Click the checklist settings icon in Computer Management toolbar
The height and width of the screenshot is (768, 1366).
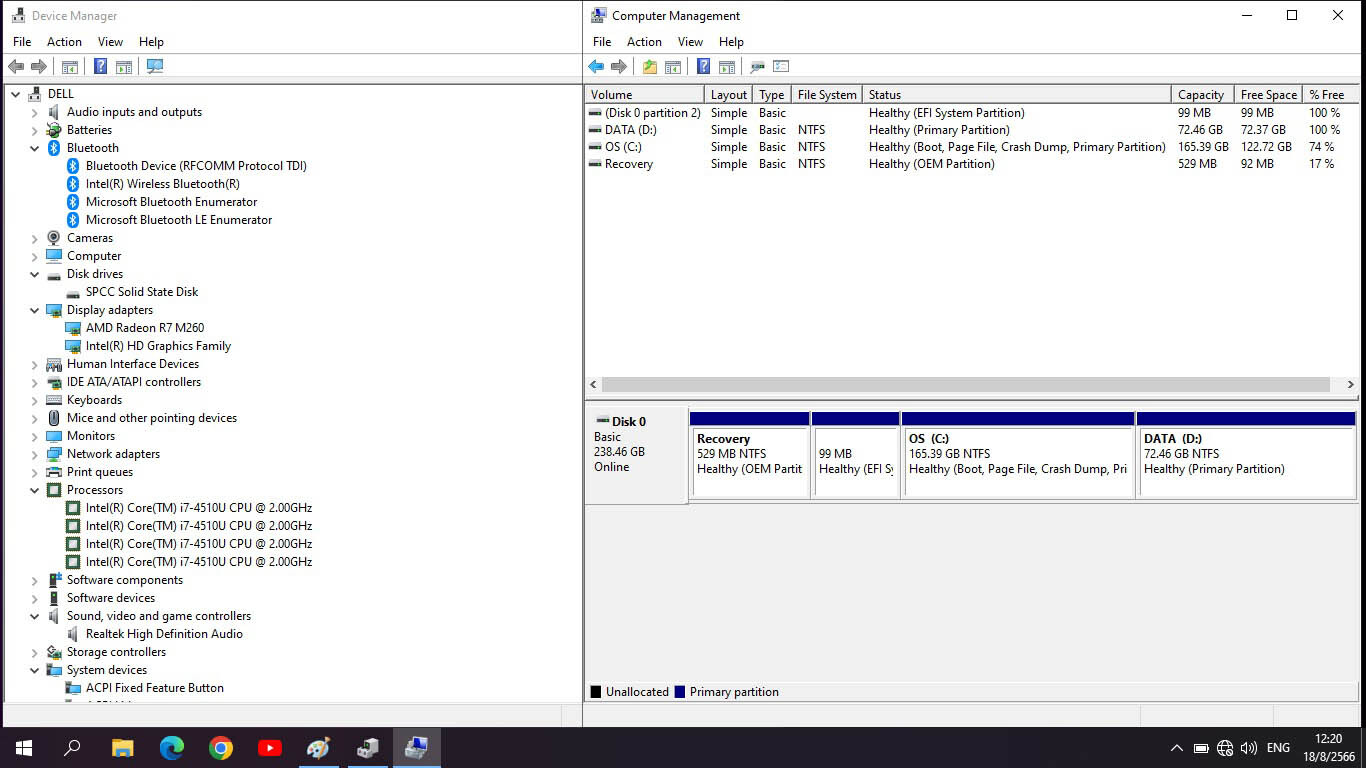click(781, 67)
